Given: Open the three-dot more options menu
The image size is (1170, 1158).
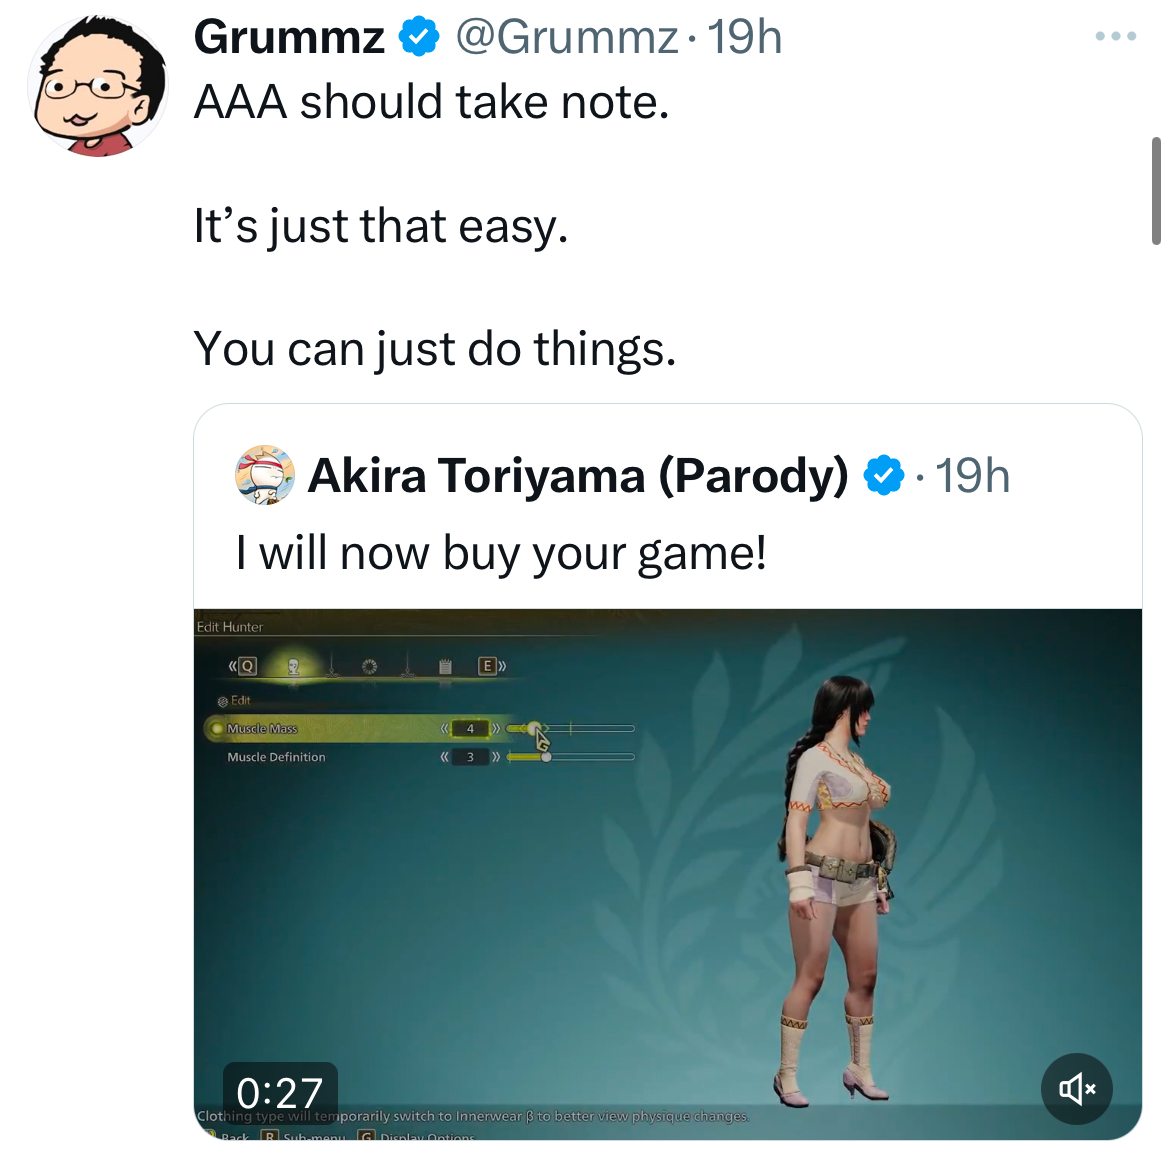Looking at the screenshot, I should click(x=1116, y=36).
